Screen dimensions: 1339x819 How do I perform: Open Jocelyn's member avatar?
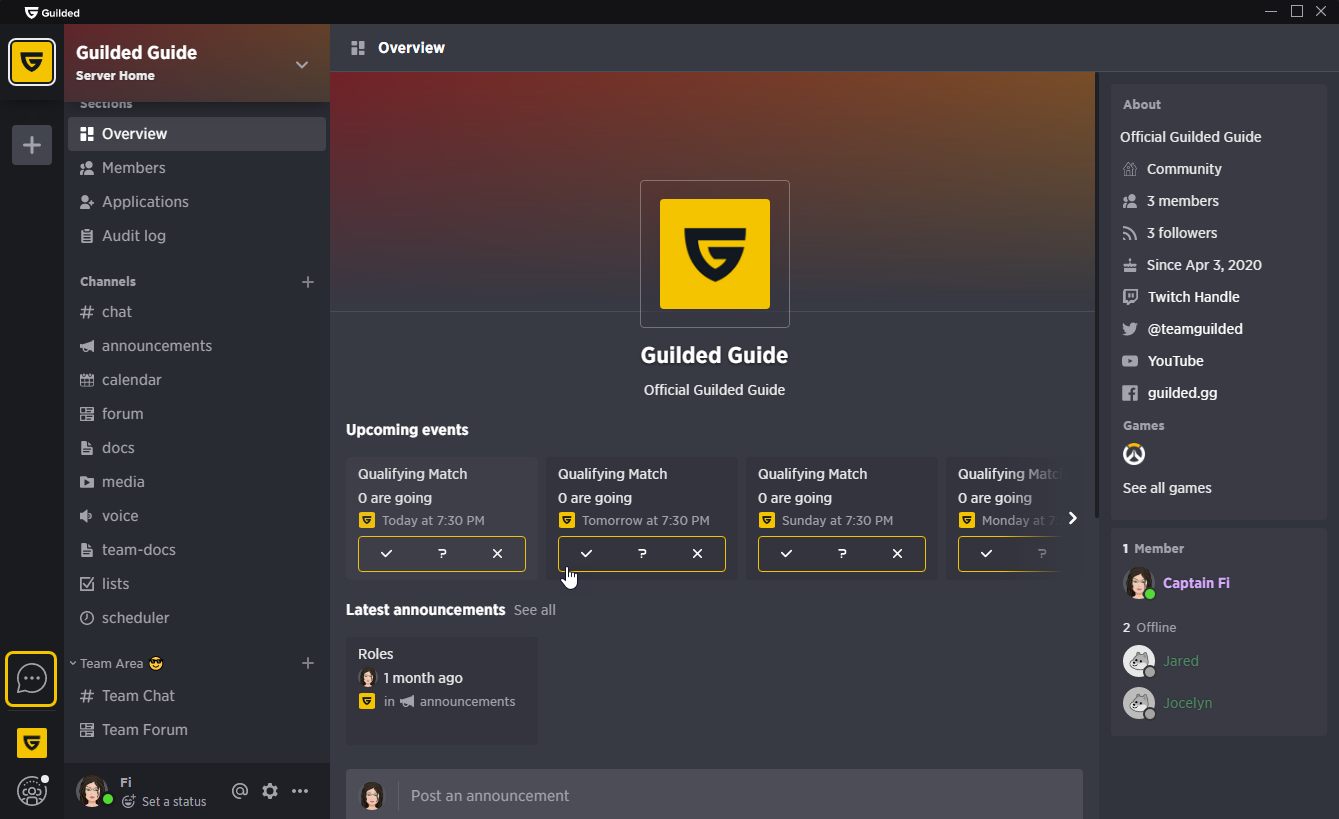pyautogui.click(x=1139, y=703)
